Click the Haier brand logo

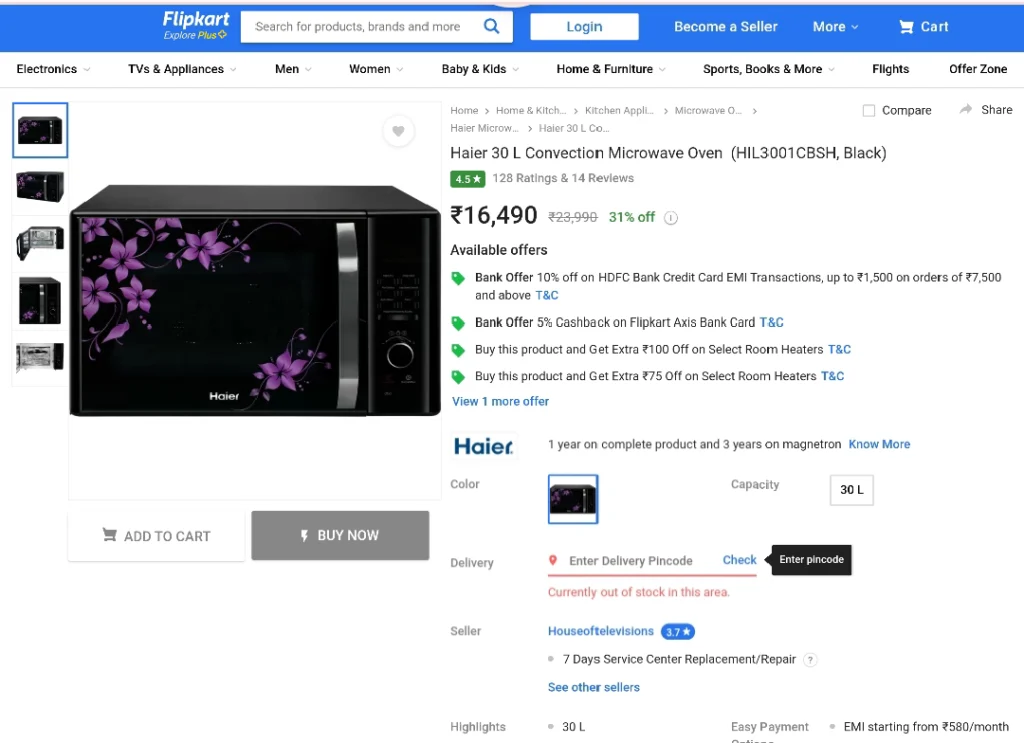pos(483,446)
